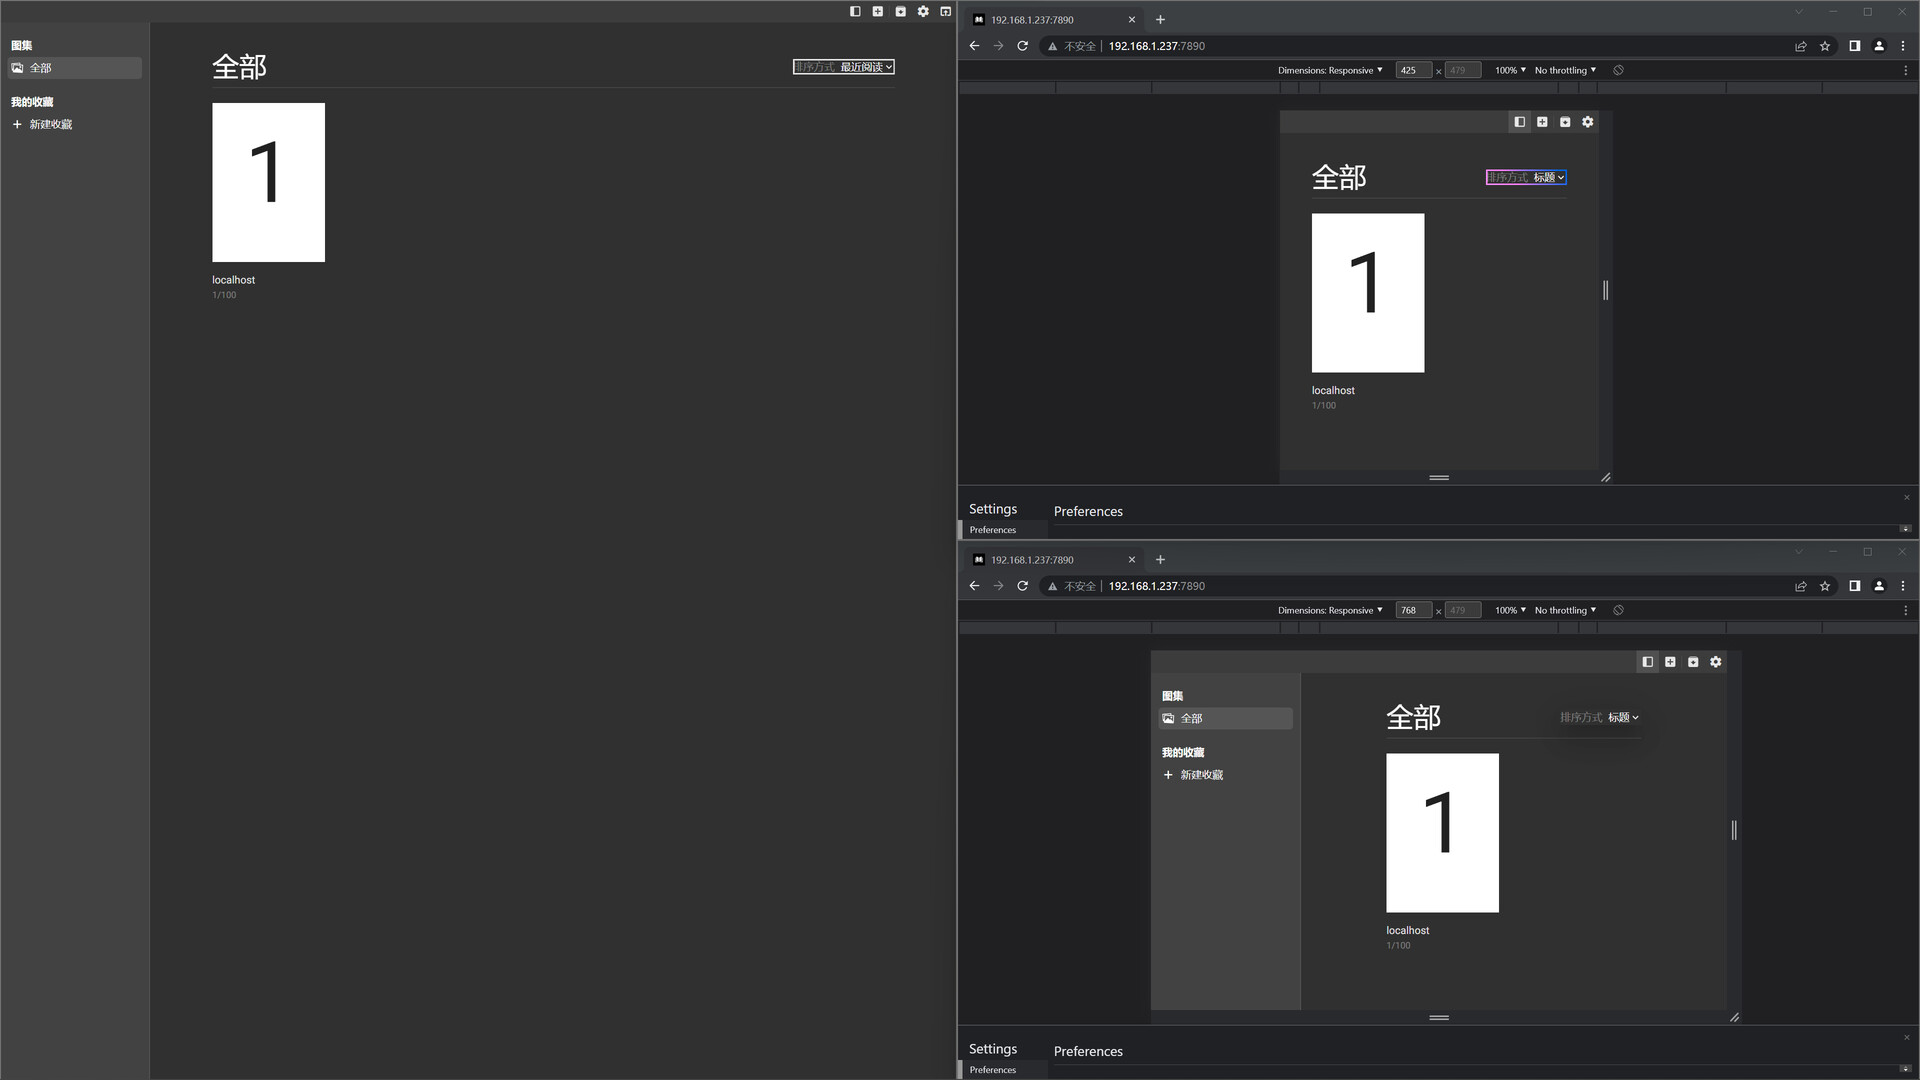Open a new tab in the lower browser window

1160,560
